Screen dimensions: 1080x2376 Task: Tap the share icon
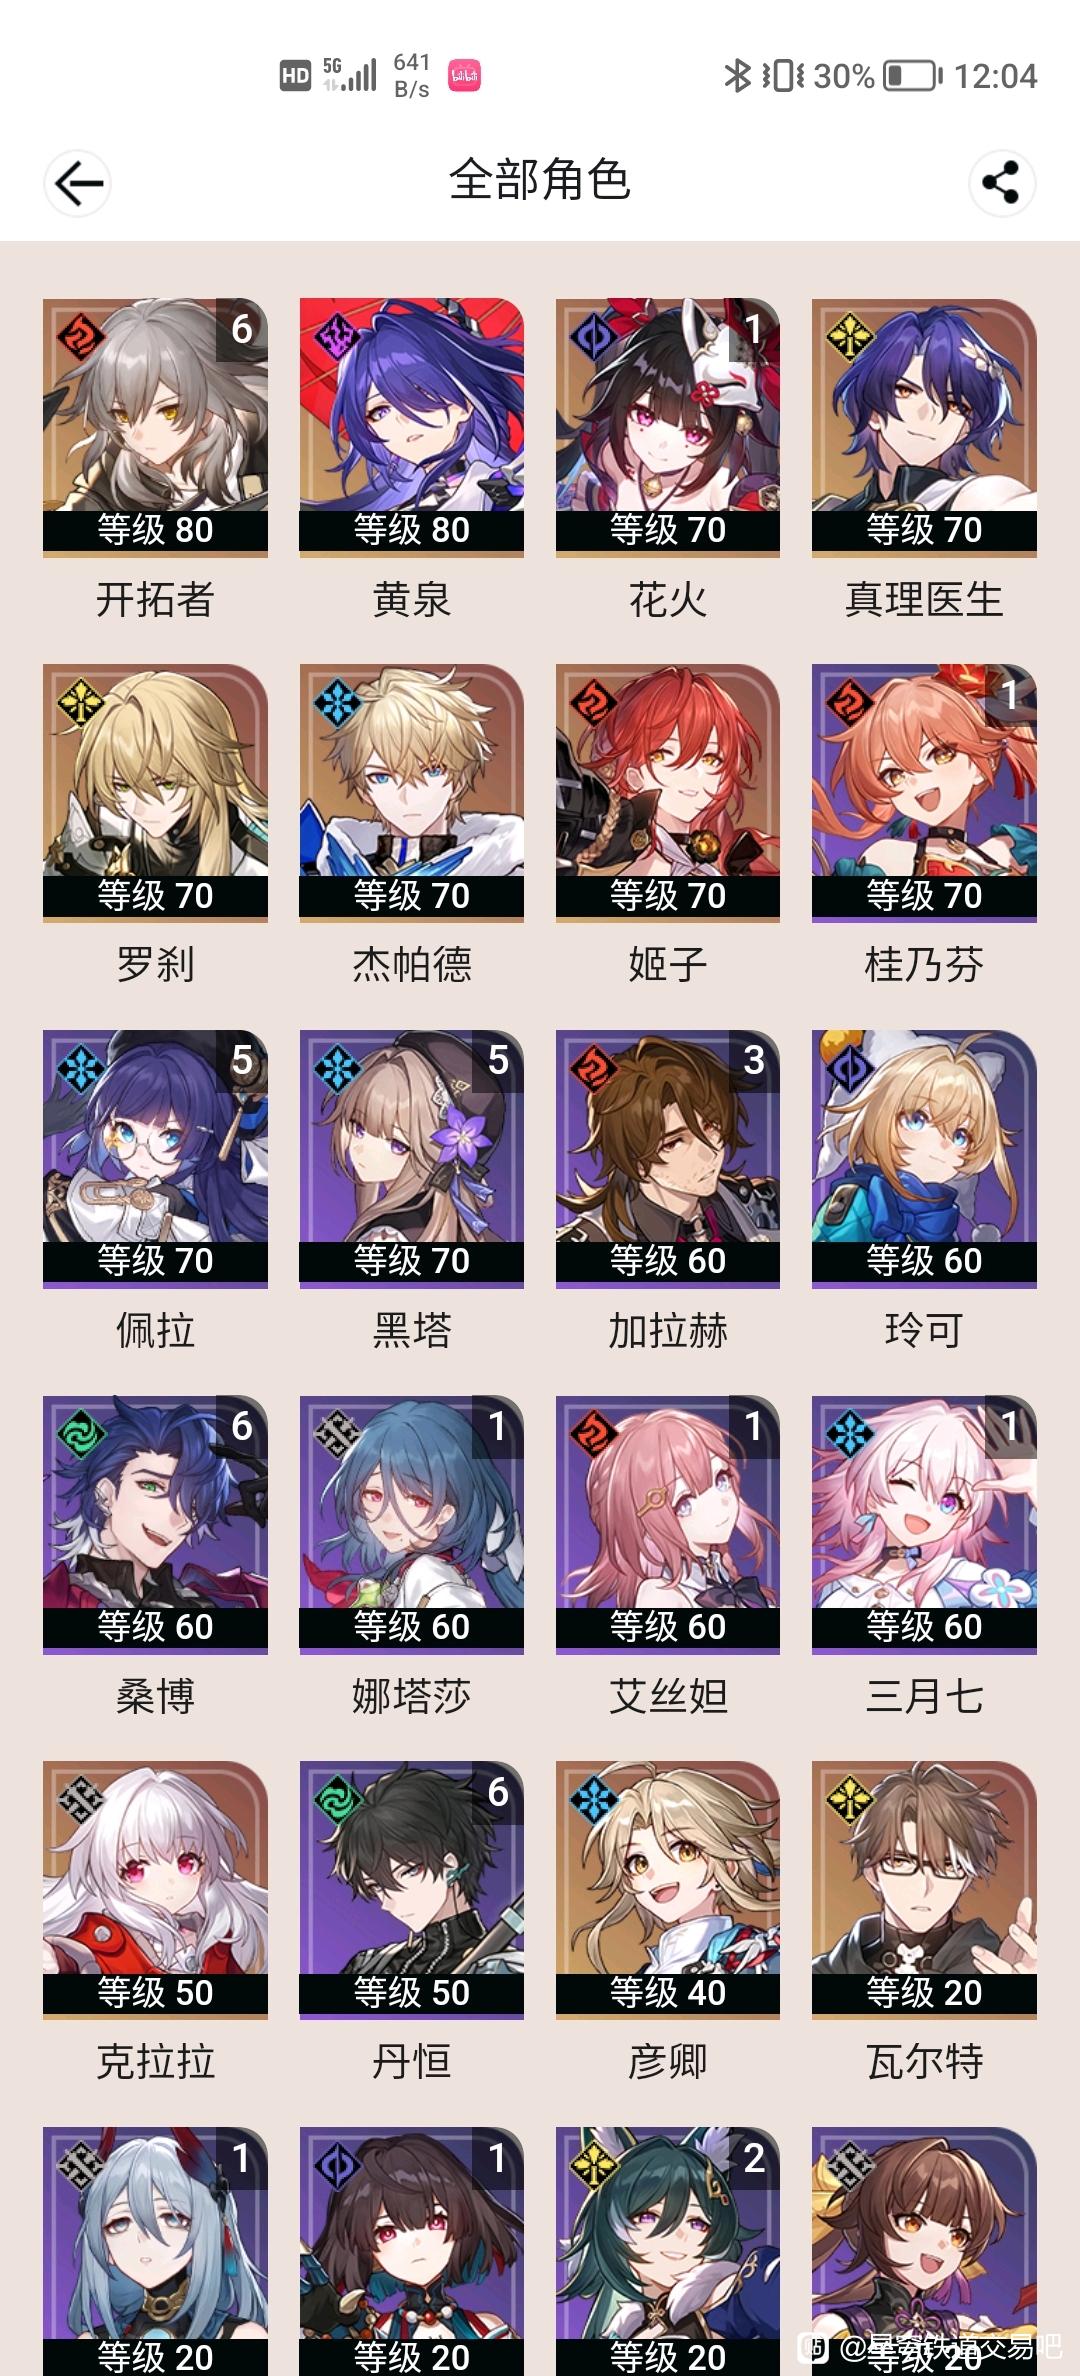[1001, 183]
